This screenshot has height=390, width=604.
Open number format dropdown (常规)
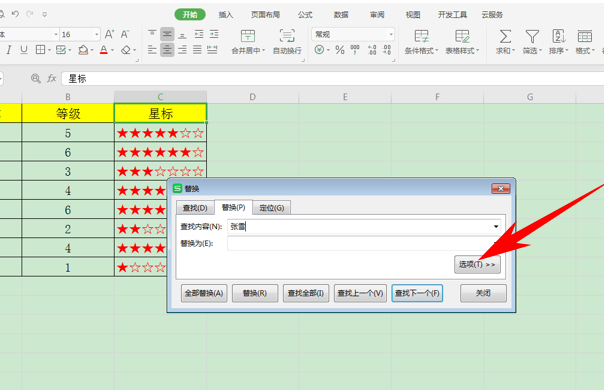(391, 35)
